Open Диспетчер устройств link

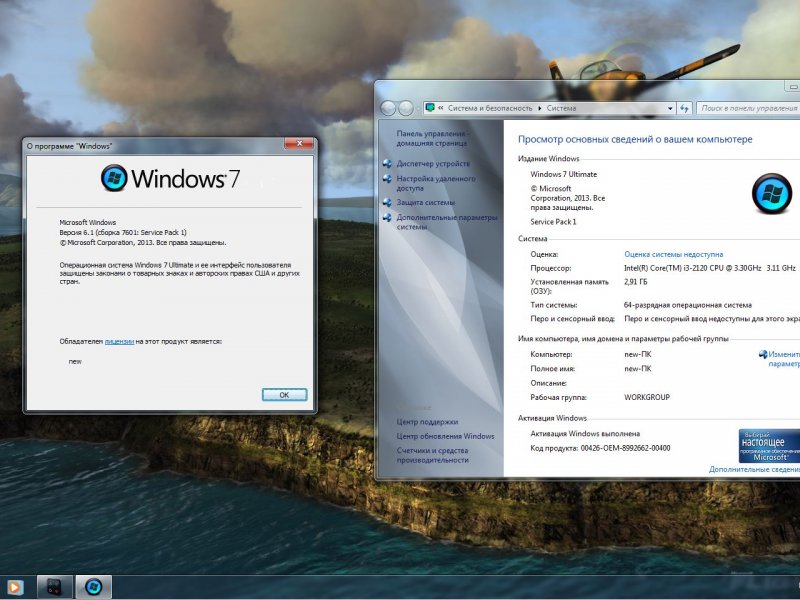tap(433, 164)
